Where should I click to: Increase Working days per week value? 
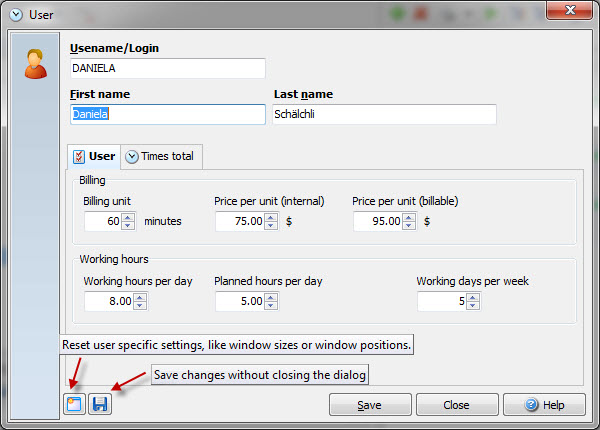[473, 297]
